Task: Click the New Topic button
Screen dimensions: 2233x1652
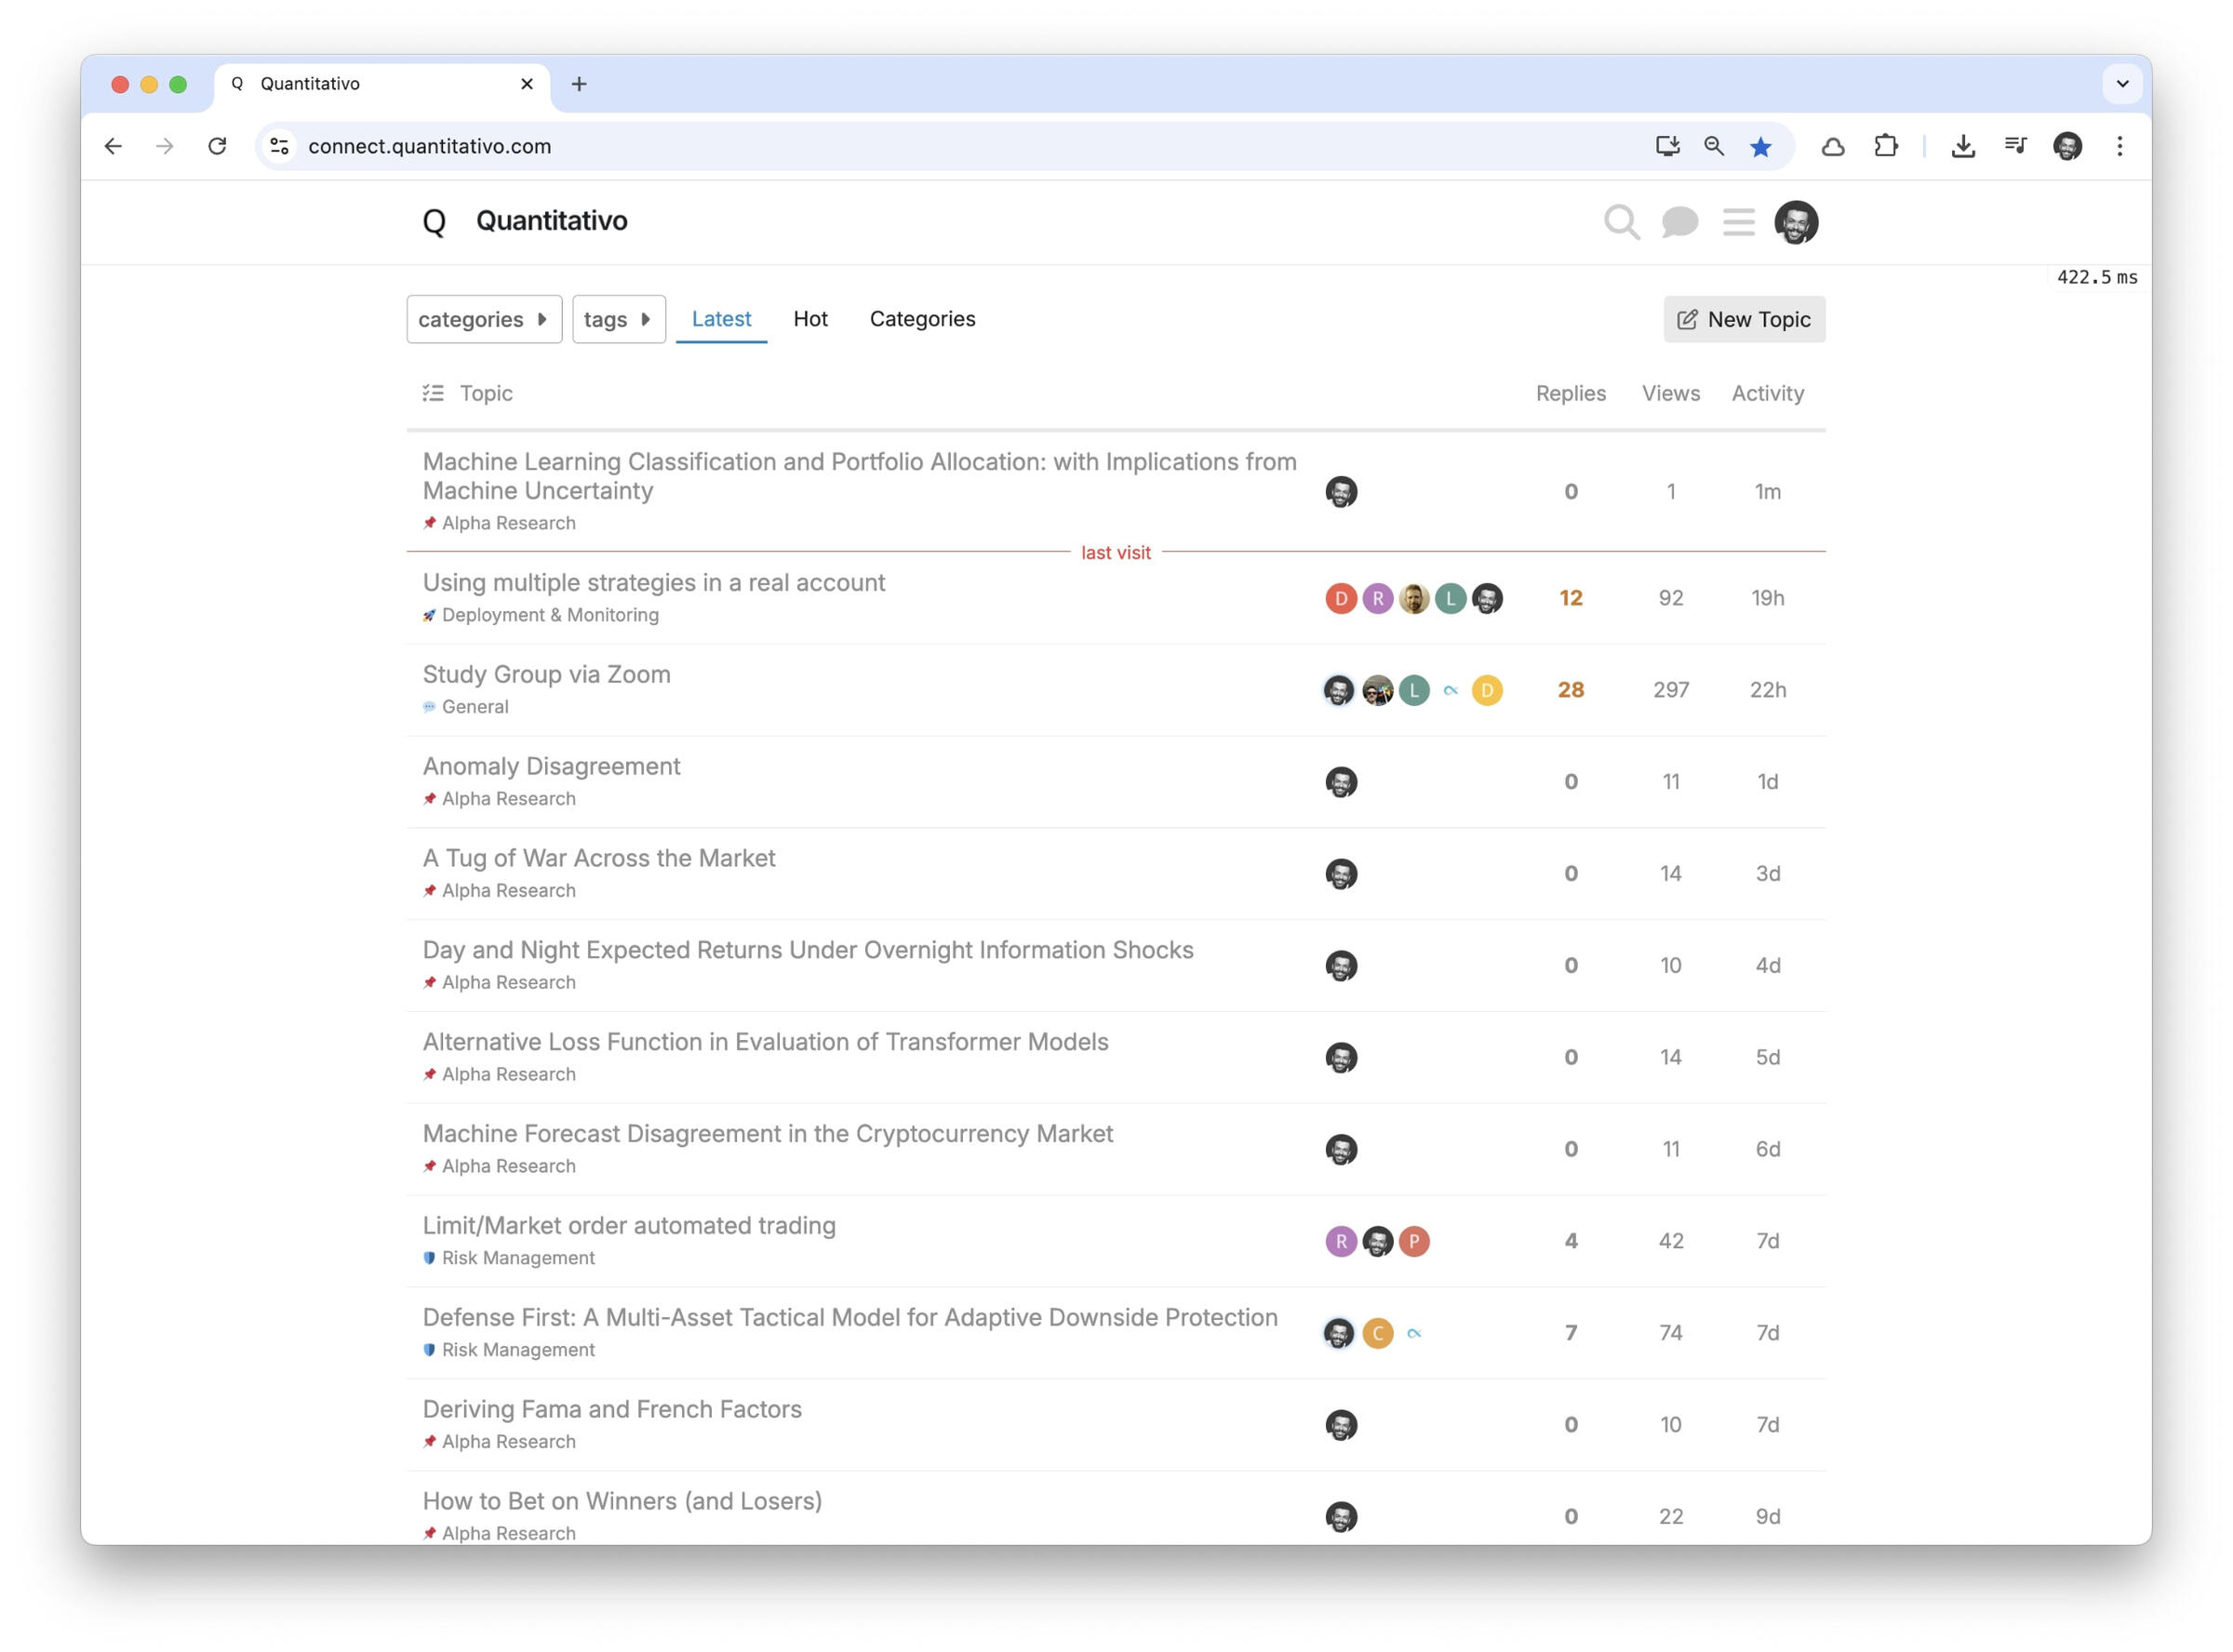Action: [1743, 319]
